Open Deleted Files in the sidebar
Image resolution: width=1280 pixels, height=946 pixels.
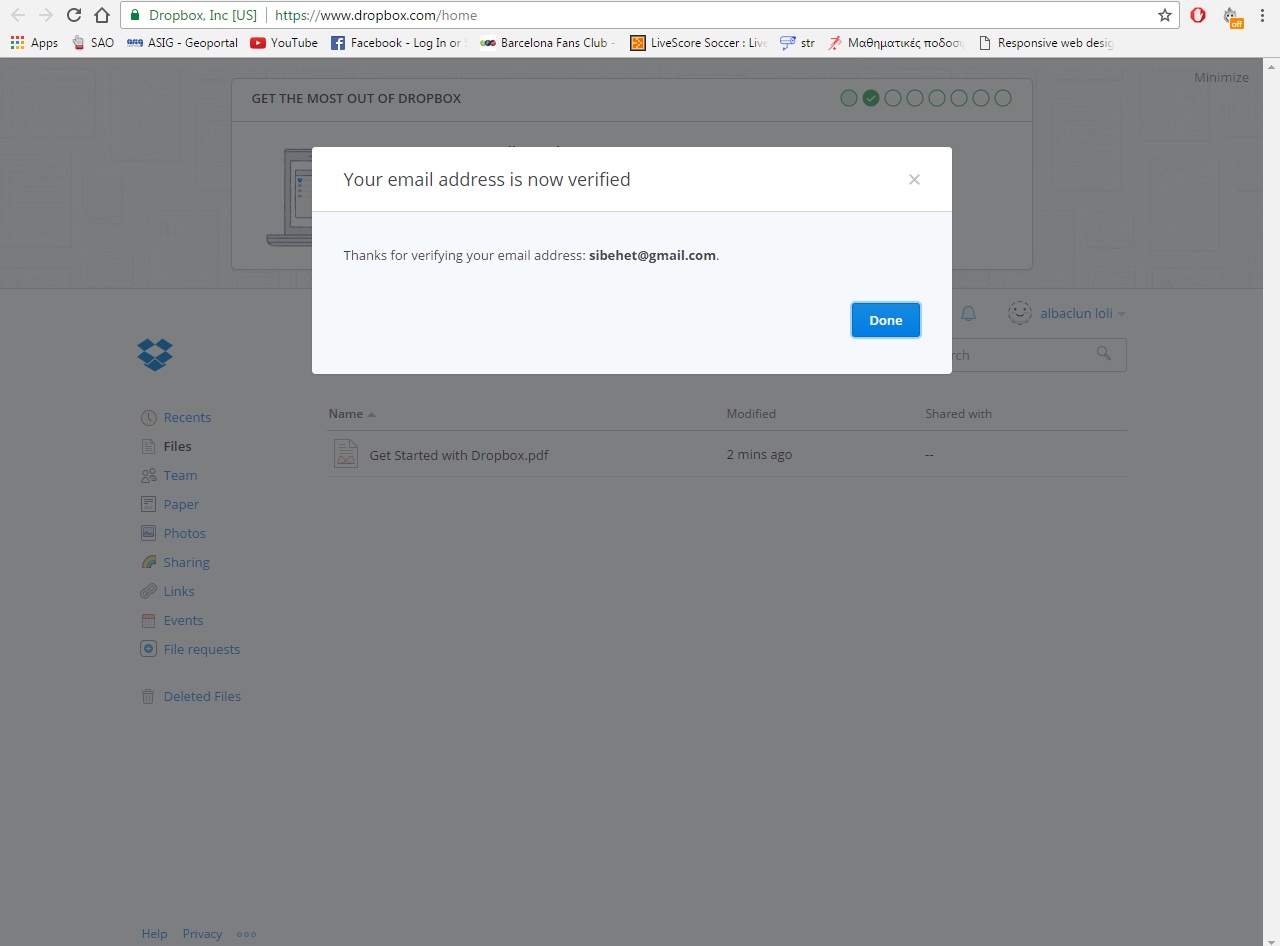(x=202, y=696)
